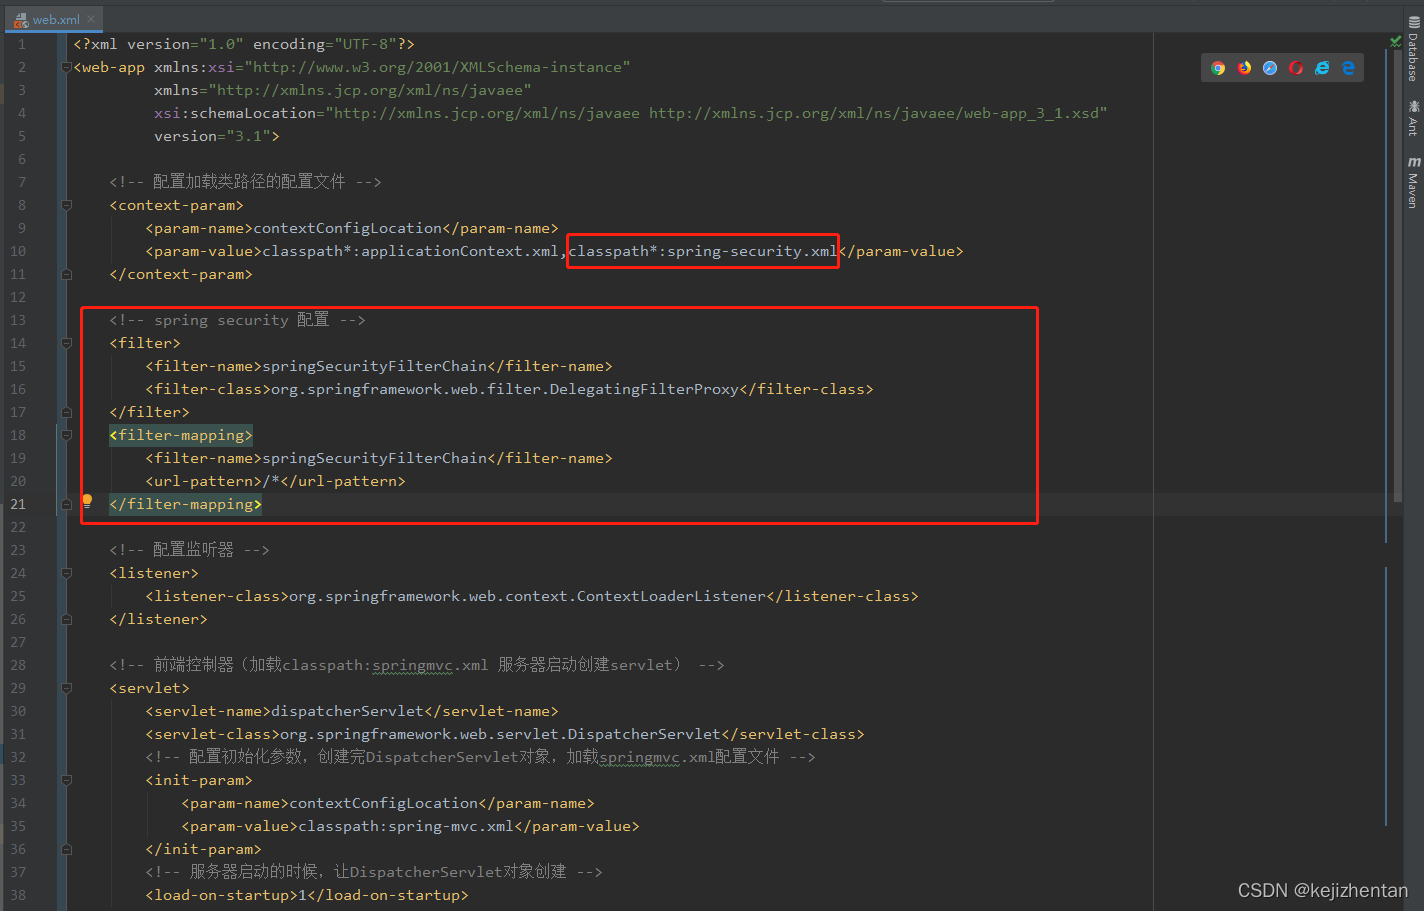Click the version="3.1" attribute
Viewport: 1424px width, 911px height.
click(212, 136)
